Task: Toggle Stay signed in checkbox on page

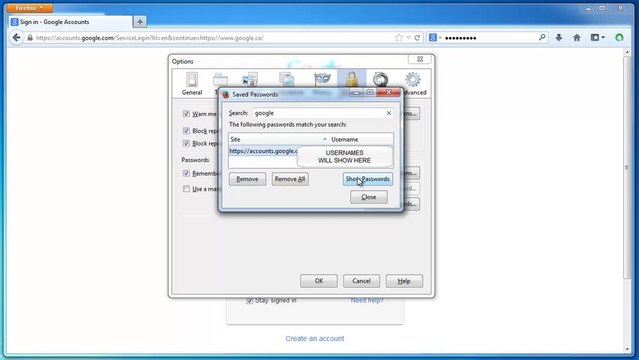Action: [x=249, y=301]
